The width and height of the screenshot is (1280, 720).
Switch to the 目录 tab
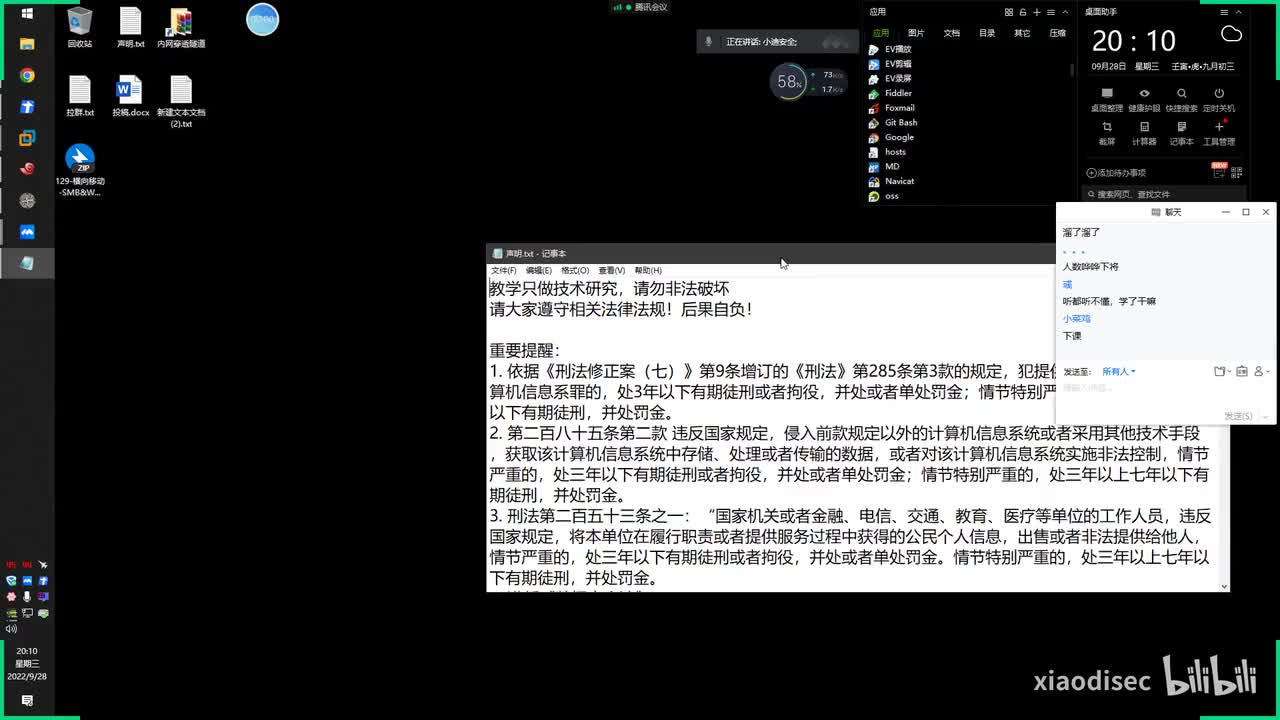click(x=987, y=33)
